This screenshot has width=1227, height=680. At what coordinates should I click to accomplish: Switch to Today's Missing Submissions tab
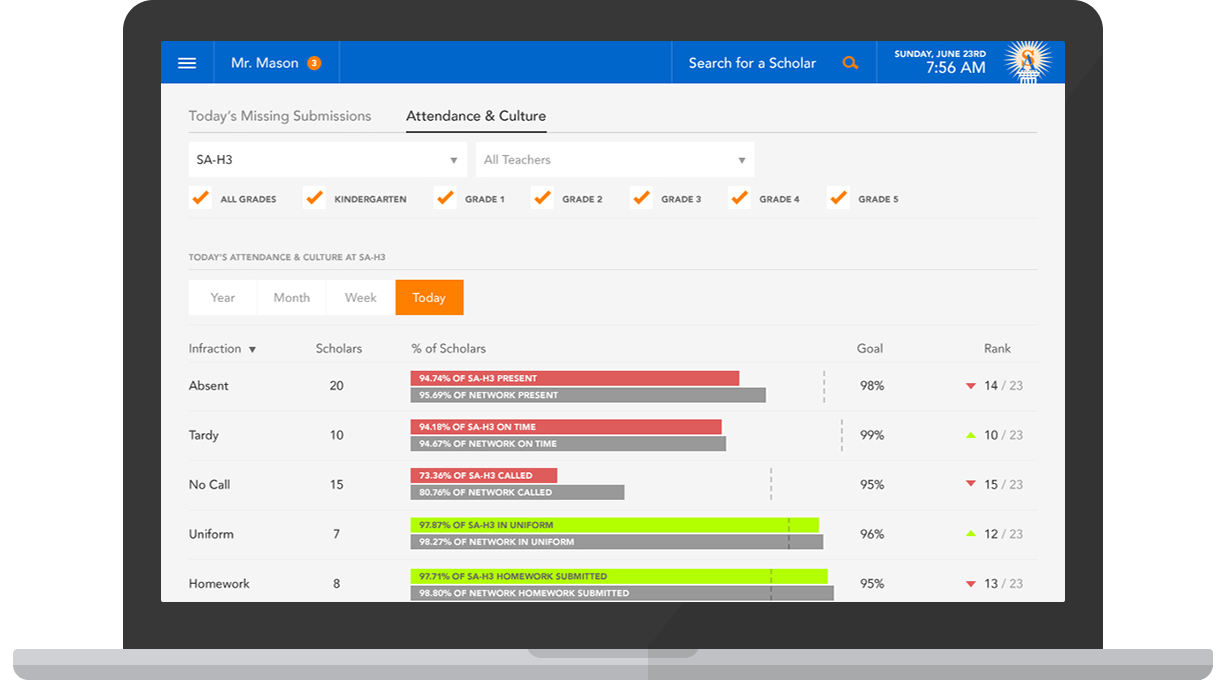pyautogui.click(x=280, y=115)
